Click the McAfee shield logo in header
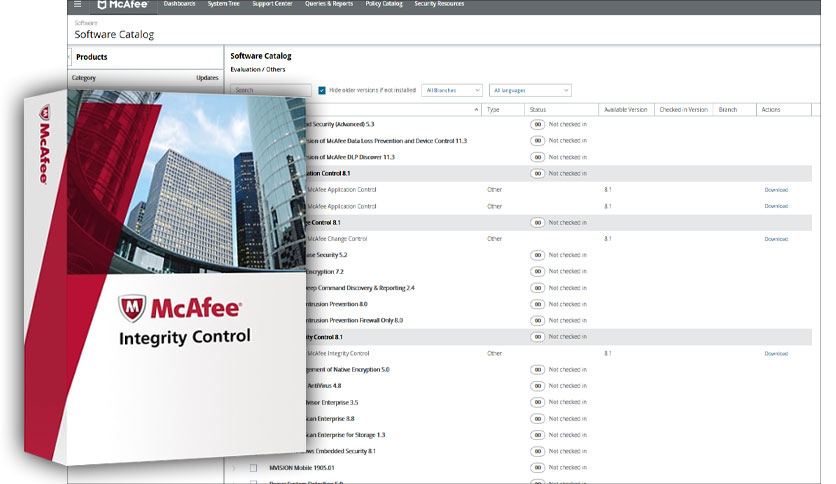 click(x=102, y=5)
